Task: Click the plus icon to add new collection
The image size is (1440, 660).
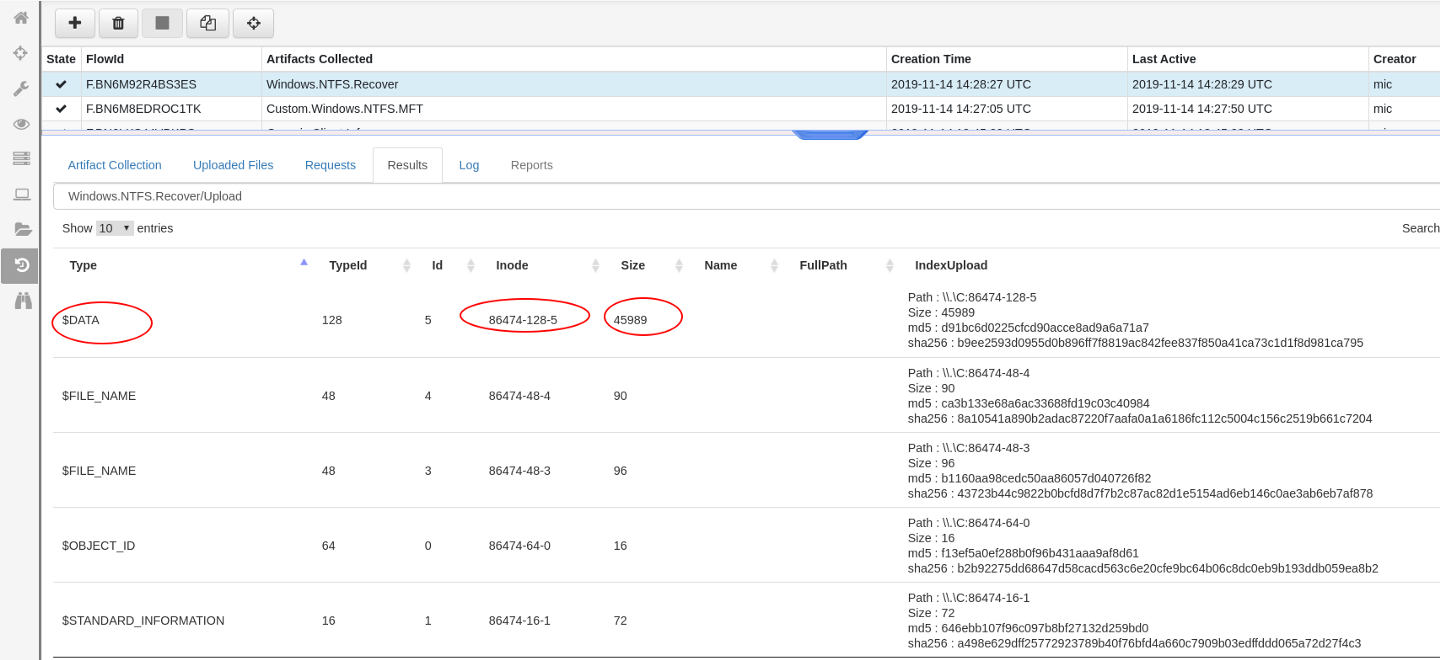Action: click(75, 23)
